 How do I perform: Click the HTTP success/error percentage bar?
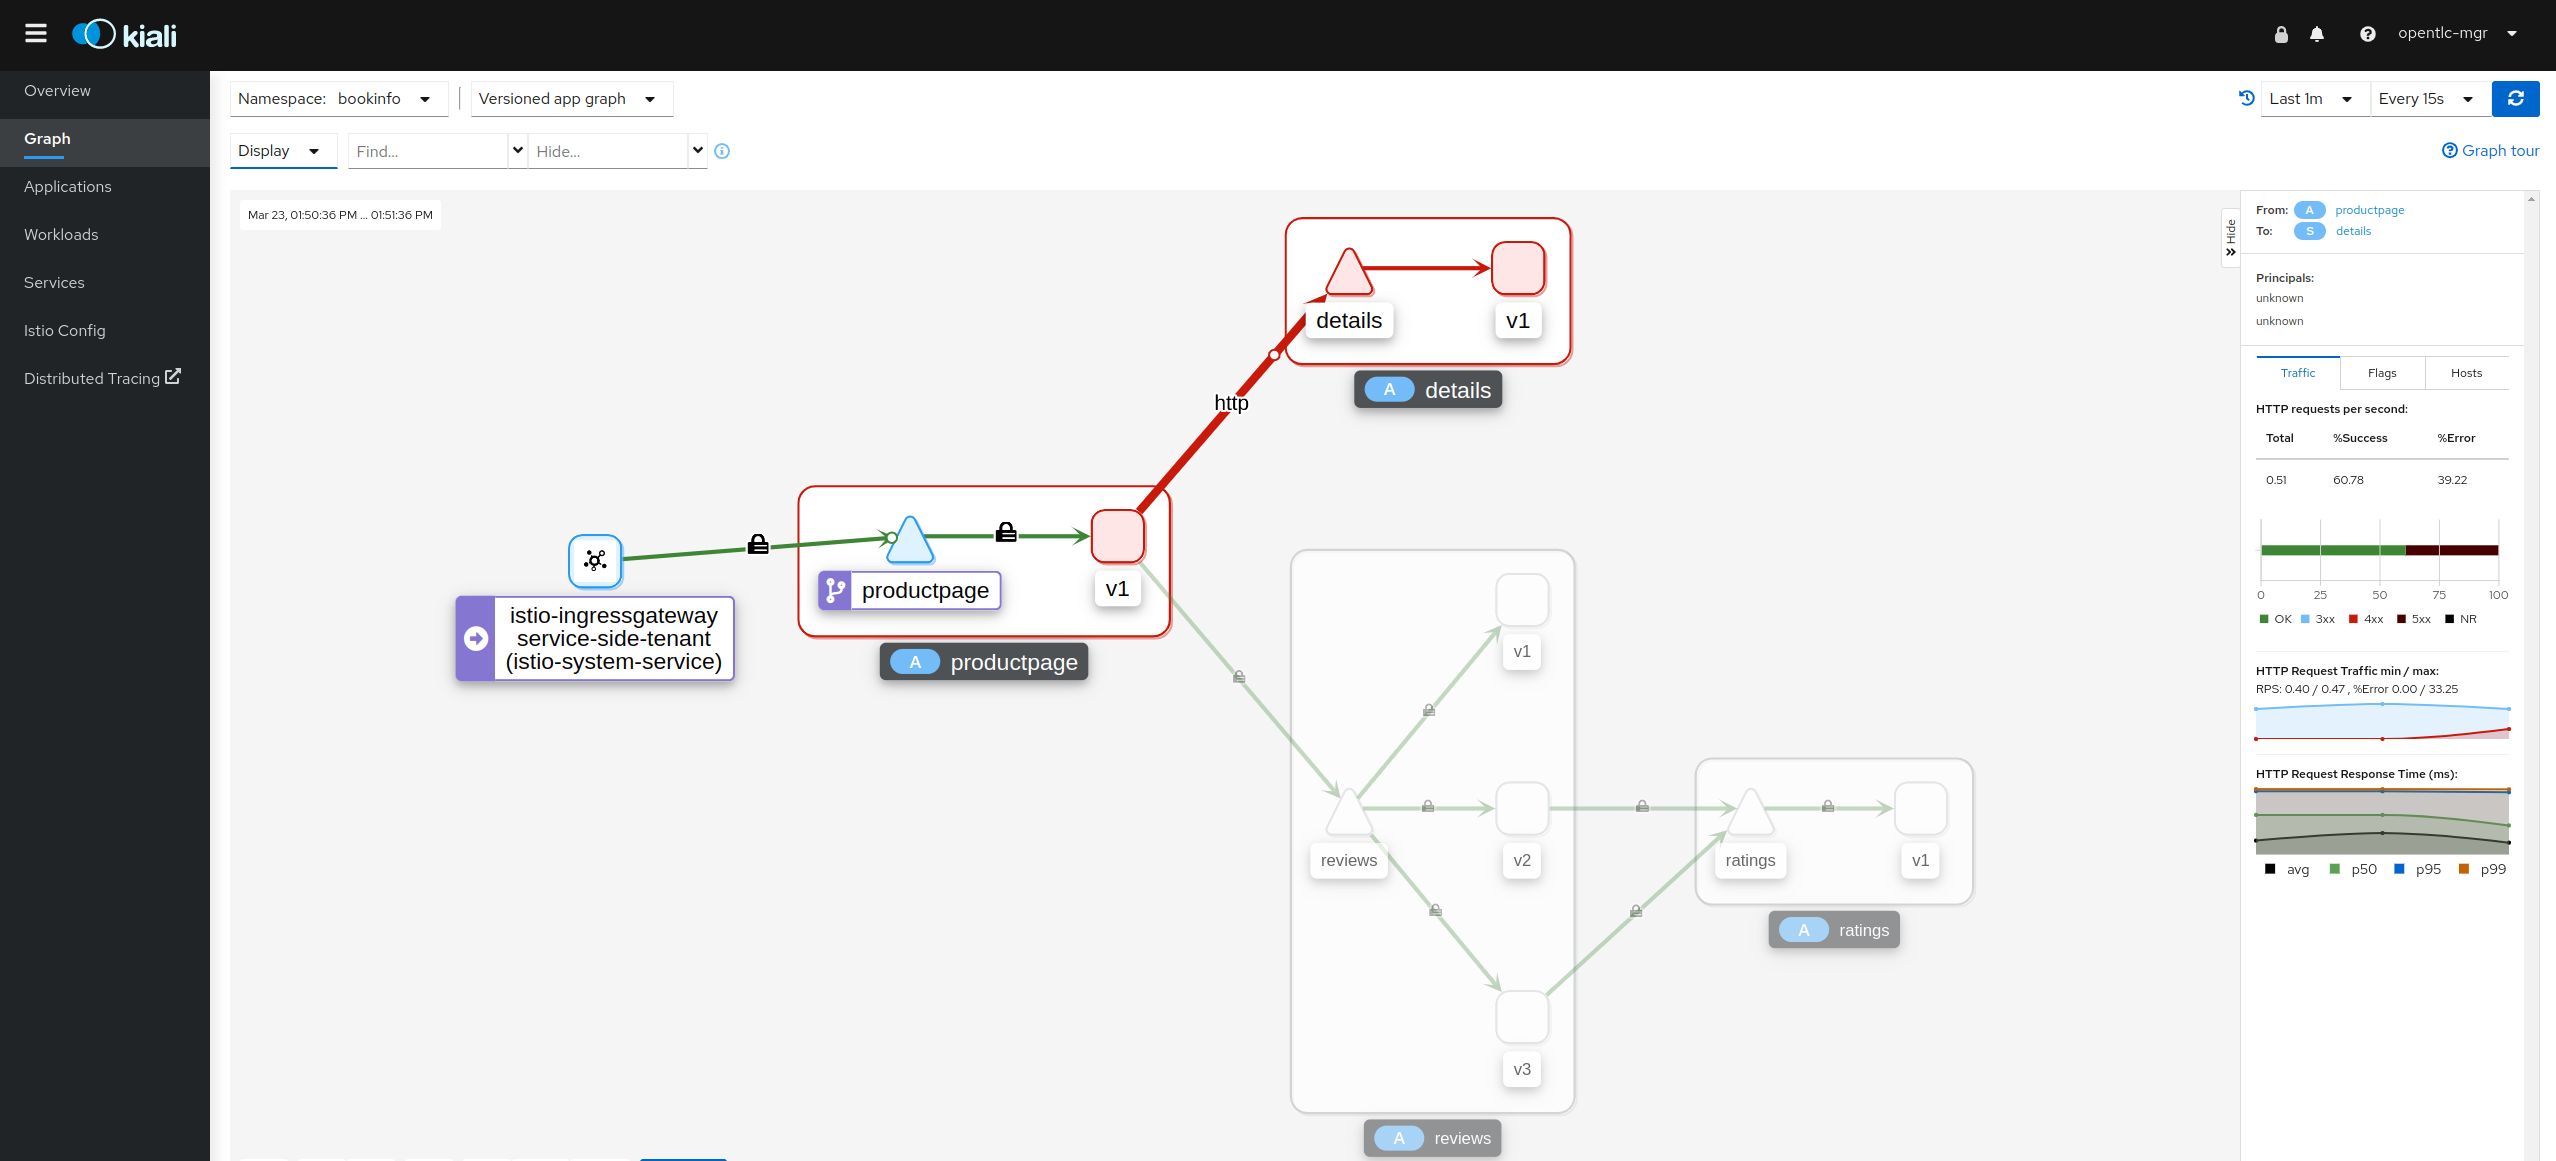pyautogui.click(x=2379, y=550)
